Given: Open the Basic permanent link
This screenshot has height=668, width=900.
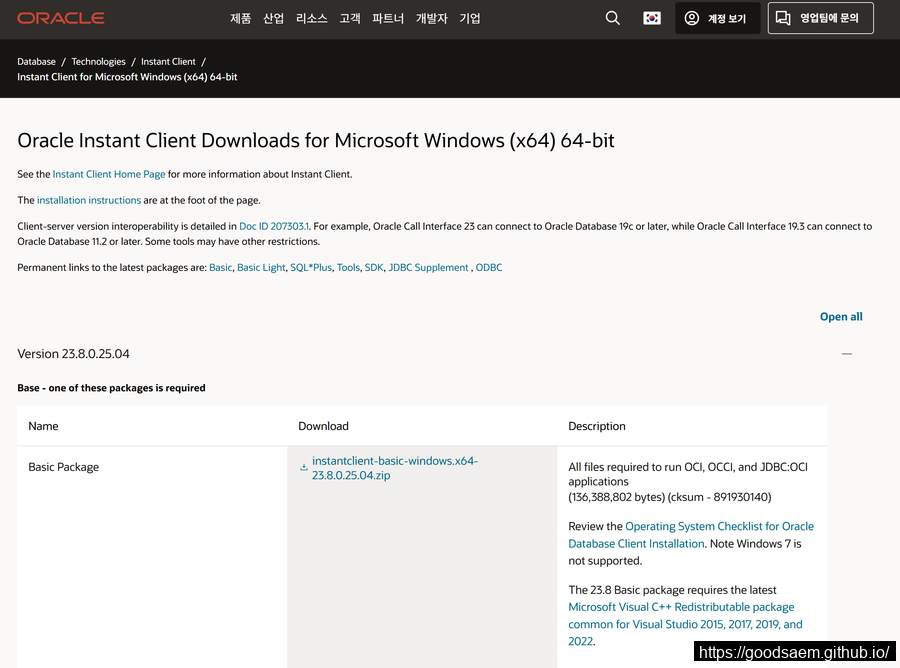Looking at the screenshot, I should (220, 267).
